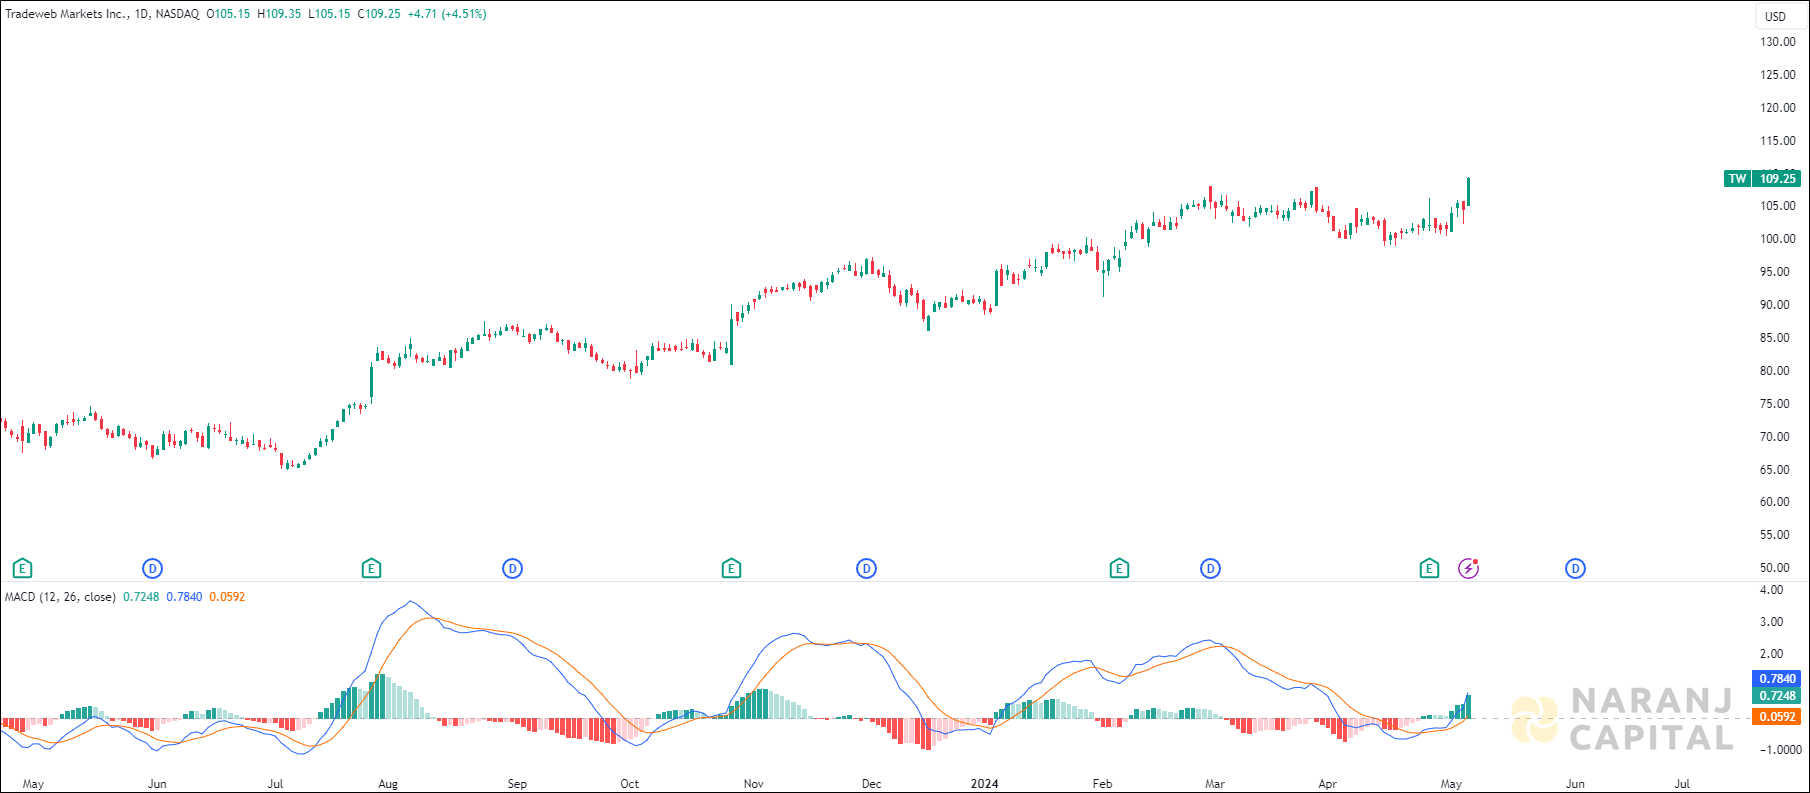This screenshot has height=793, width=1810.
Task: Click the orange 0.0592 signal axis label
Action: click(x=1778, y=717)
